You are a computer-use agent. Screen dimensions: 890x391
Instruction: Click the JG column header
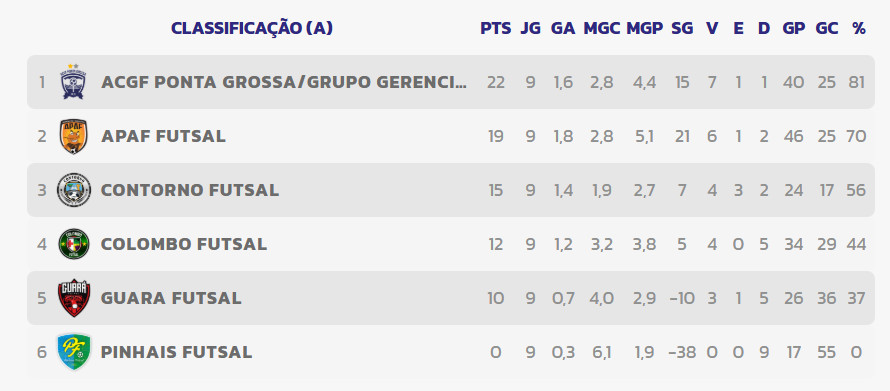click(x=530, y=28)
